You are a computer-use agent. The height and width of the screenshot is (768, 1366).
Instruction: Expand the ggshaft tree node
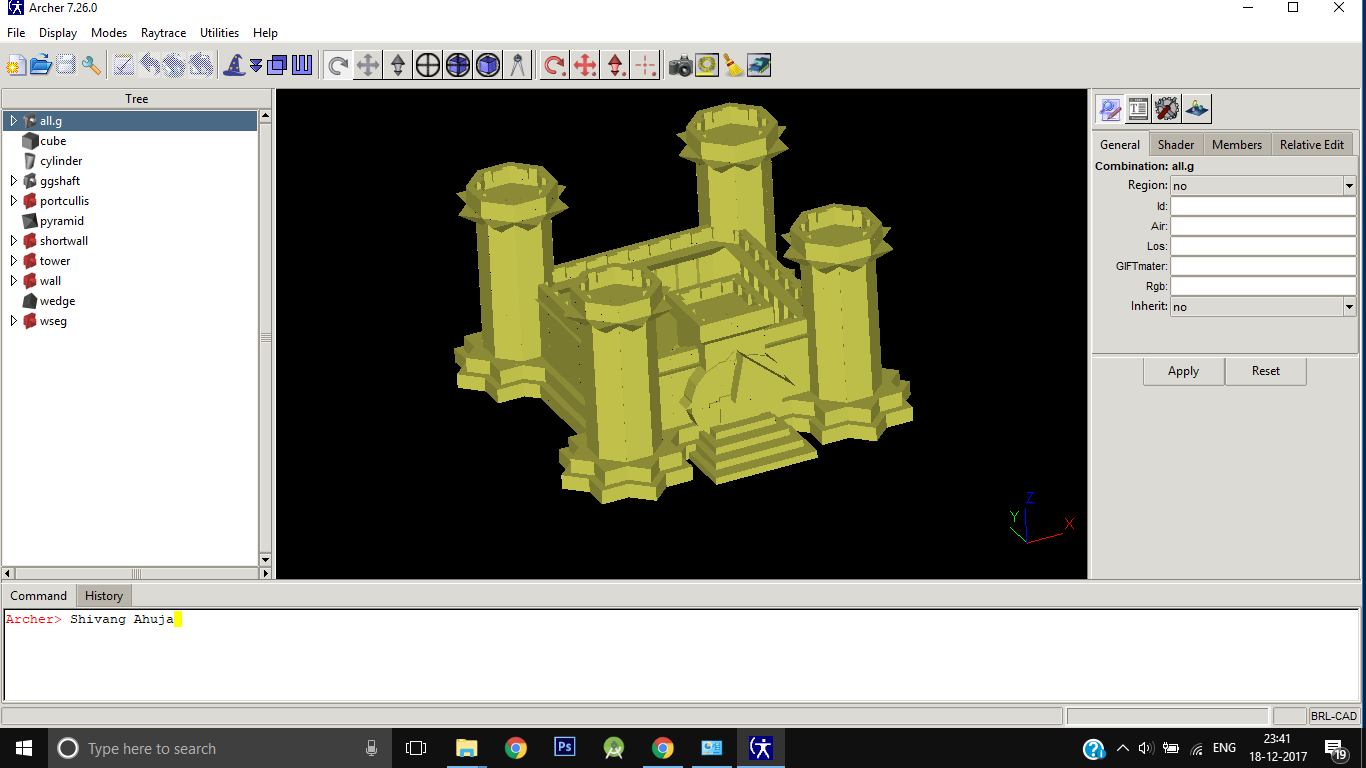pos(14,181)
